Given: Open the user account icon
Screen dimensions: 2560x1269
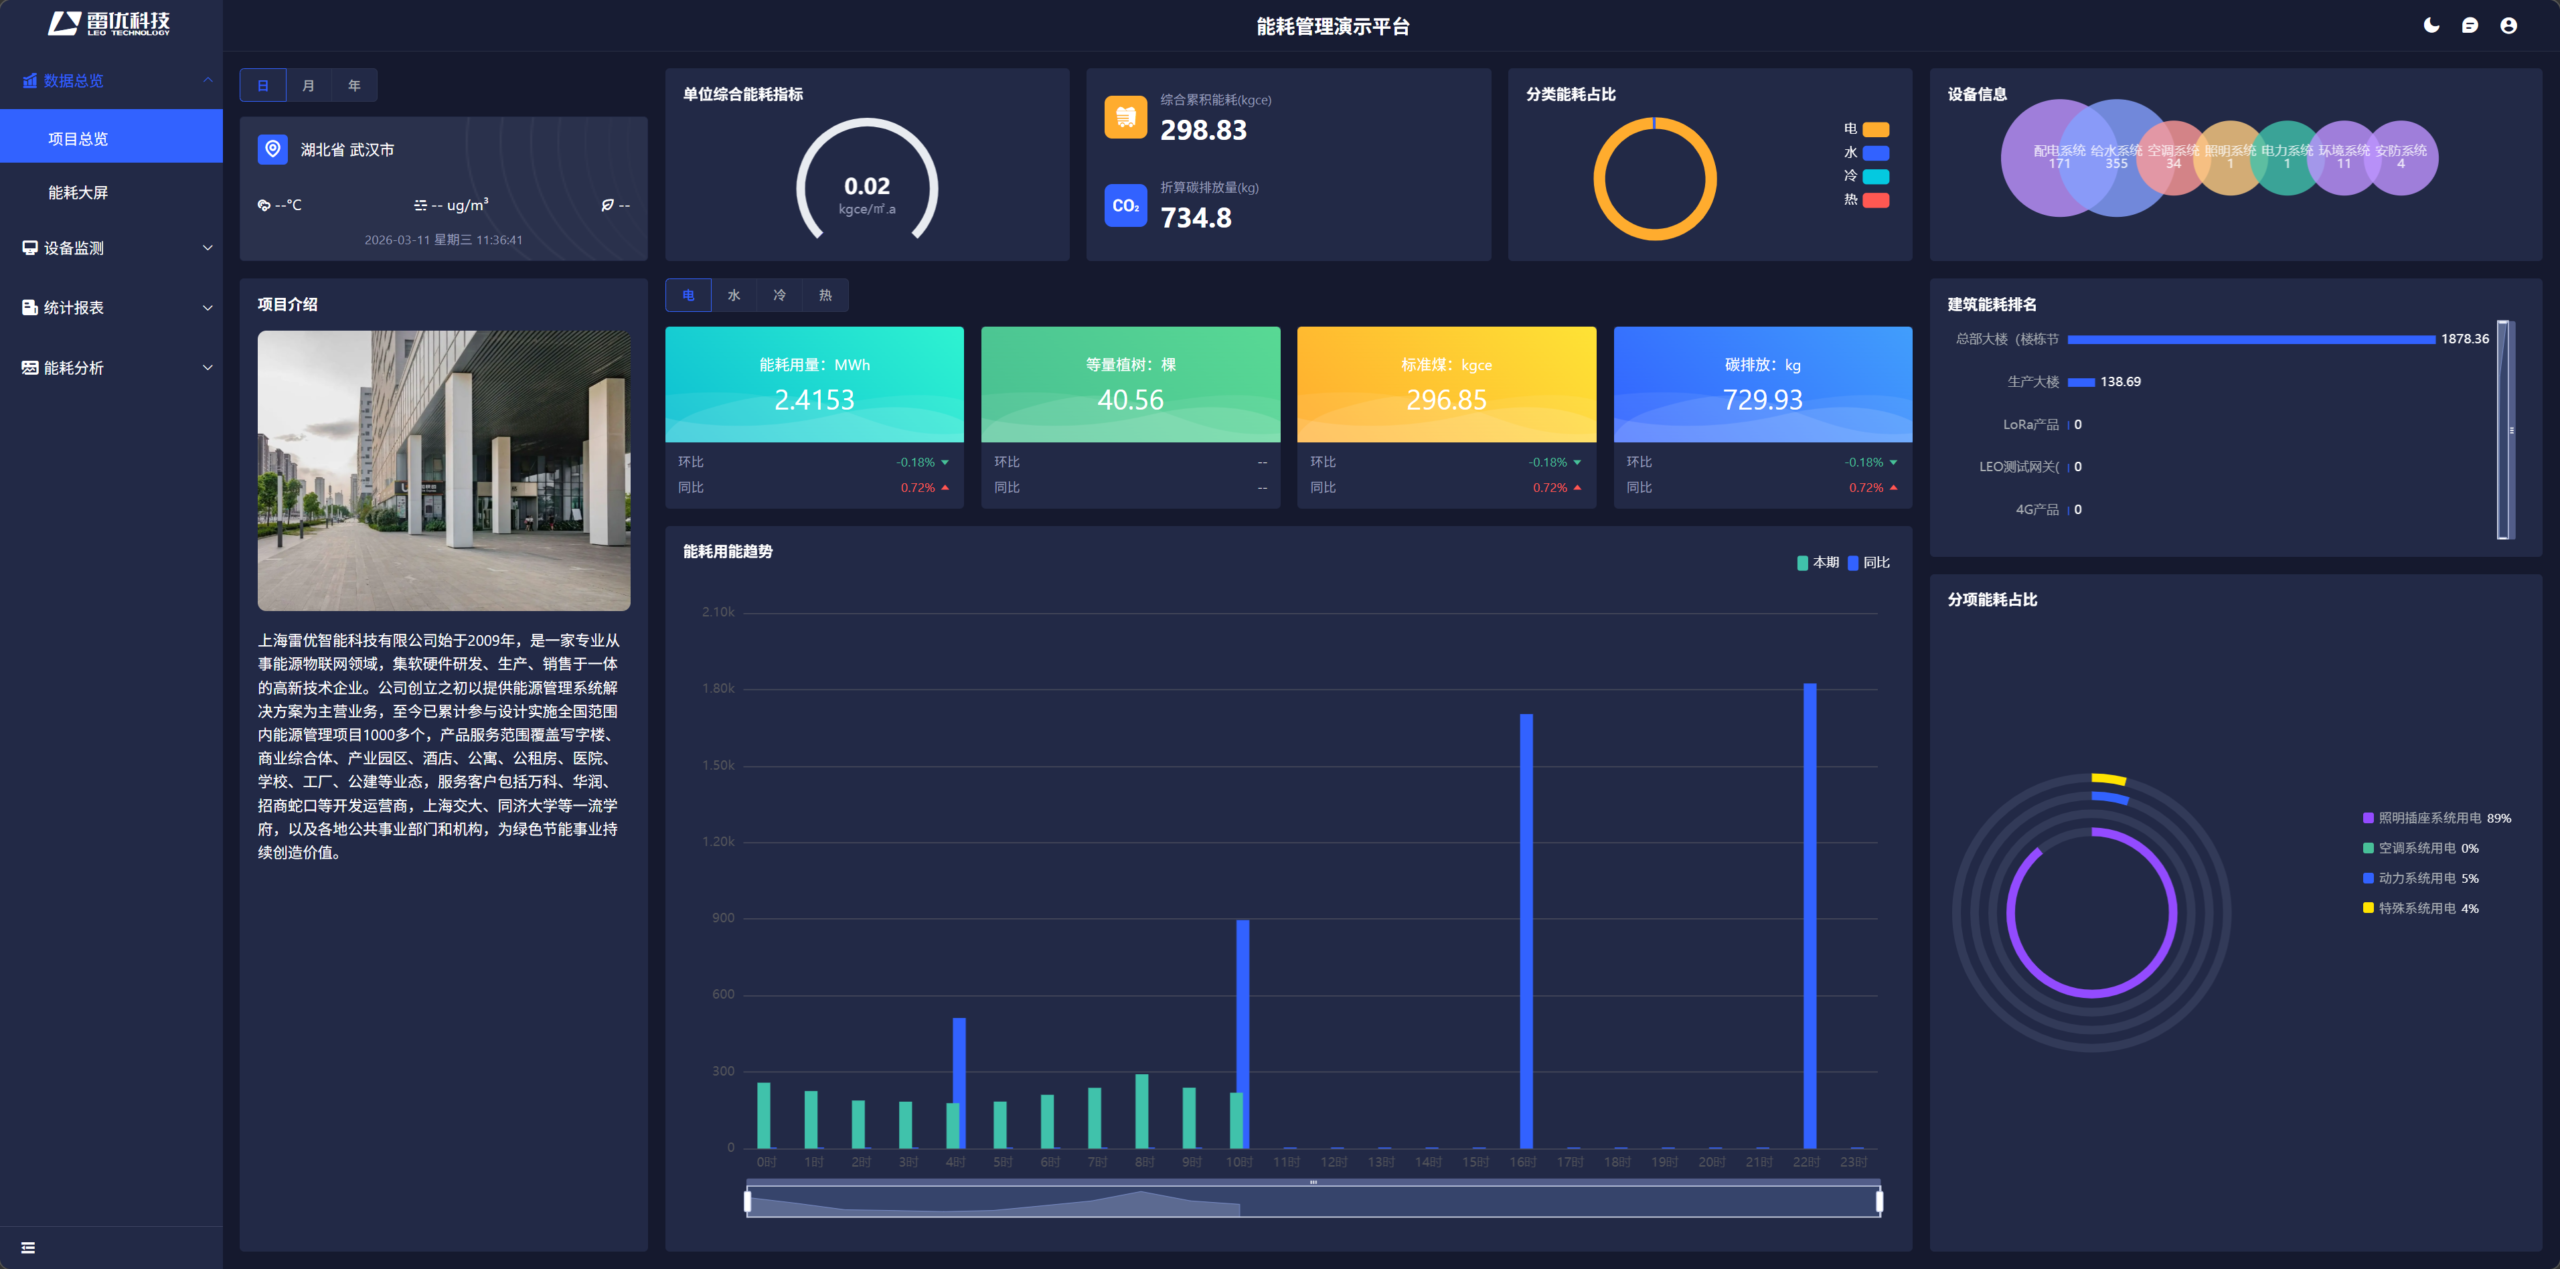Looking at the screenshot, I should (x=2508, y=26).
